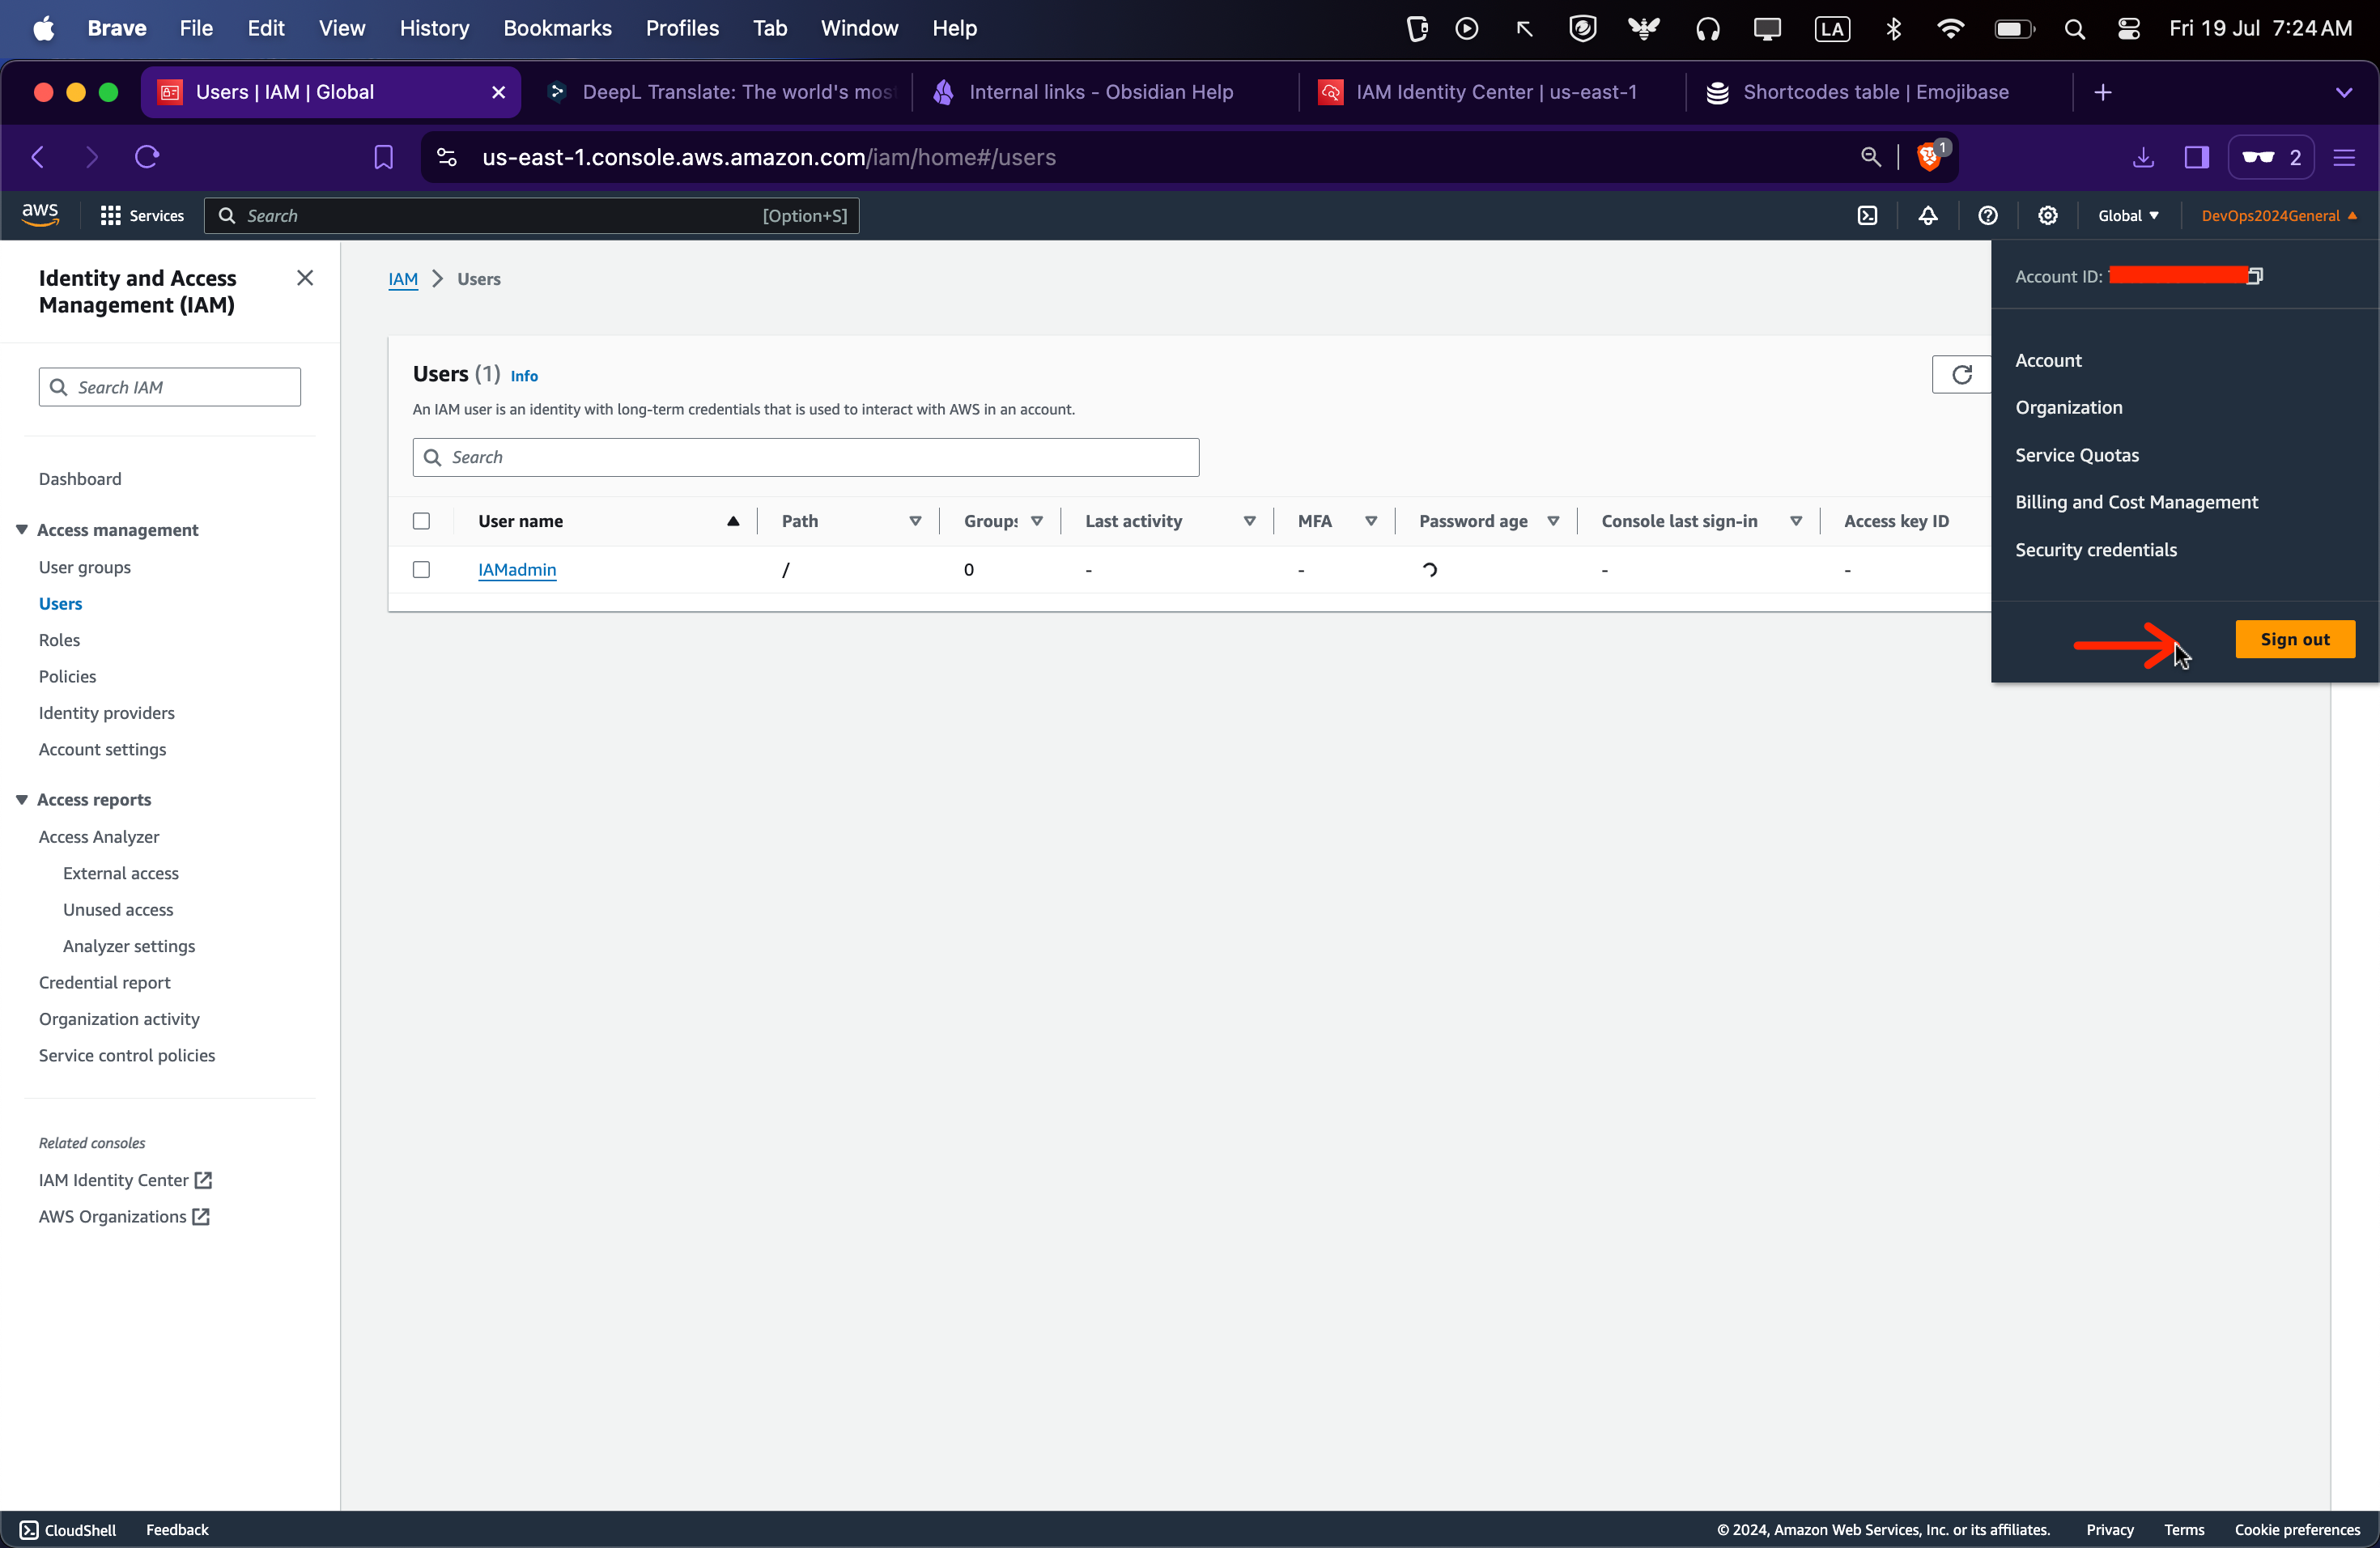Viewport: 2380px width, 1548px height.
Task: Open the AWS settings gear icon
Action: [2047, 216]
